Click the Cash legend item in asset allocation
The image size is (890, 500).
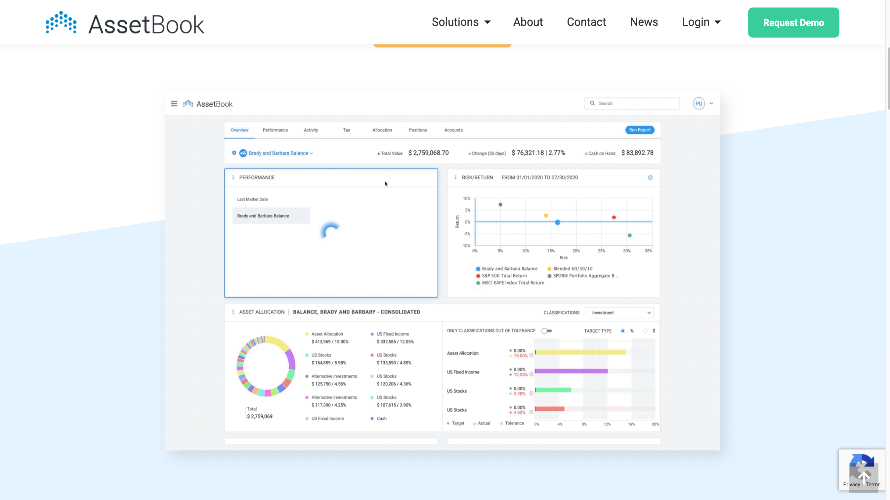379,419
